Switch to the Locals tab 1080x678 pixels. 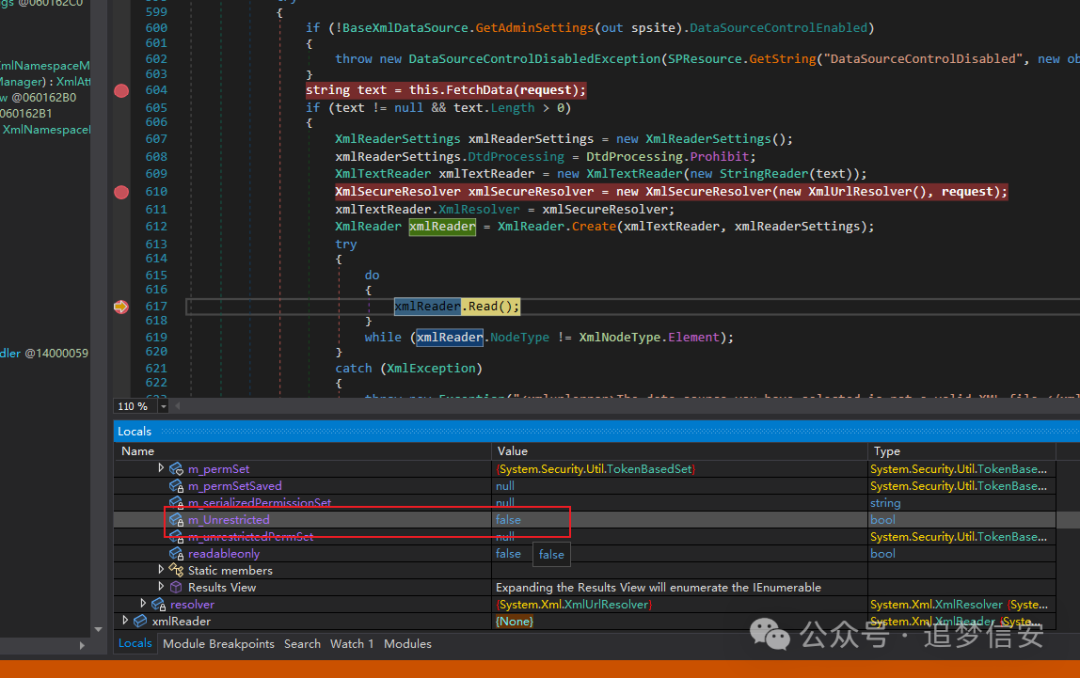[x=135, y=644]
